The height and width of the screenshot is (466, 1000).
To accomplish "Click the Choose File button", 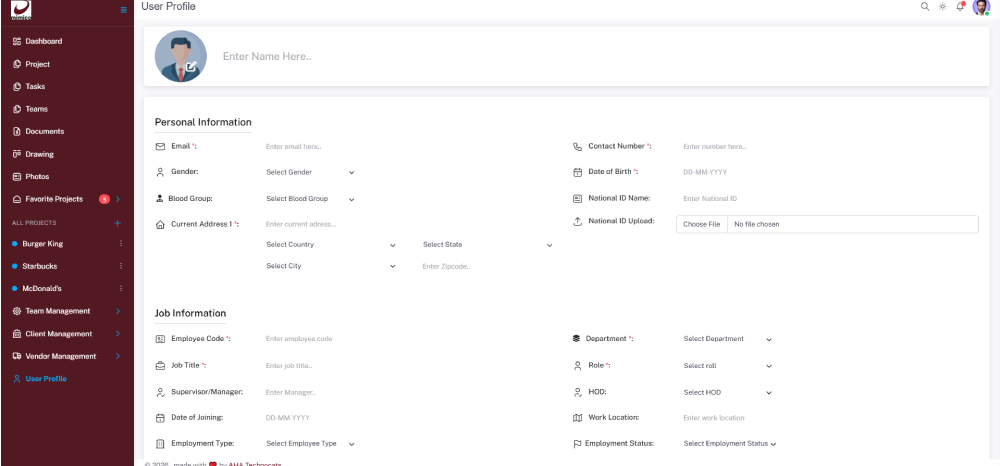I will (702, 224).
